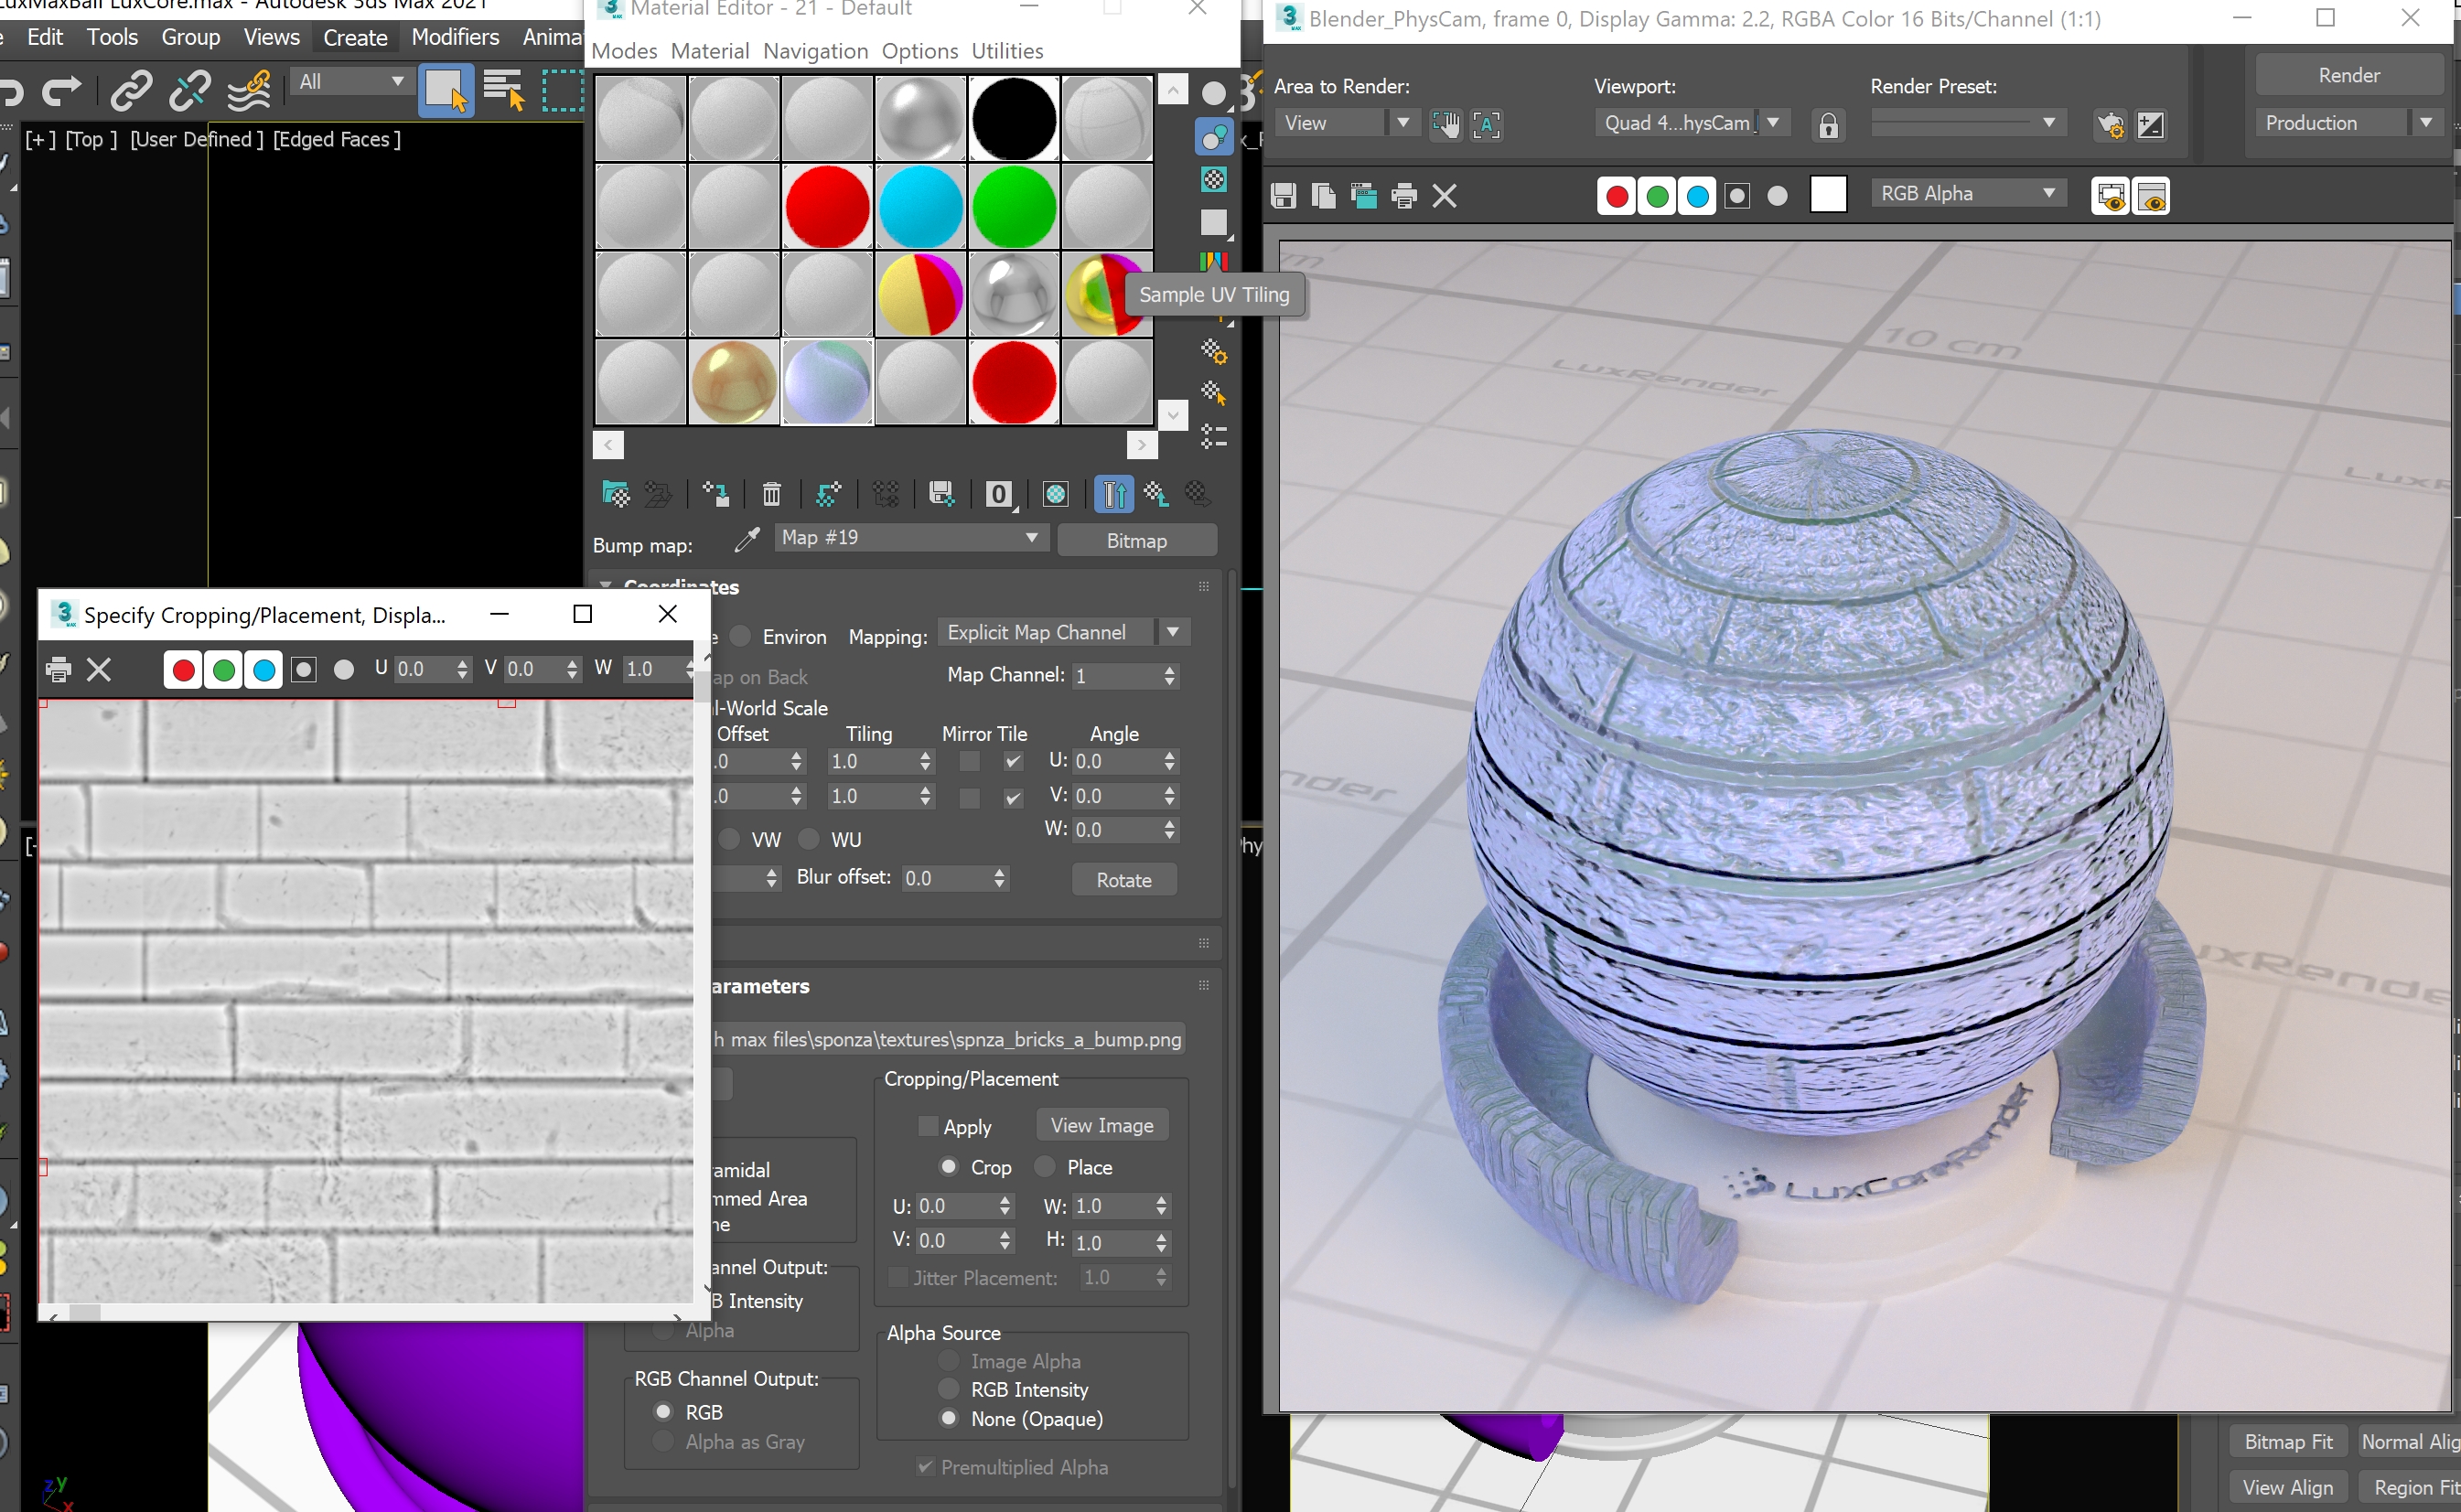This screenshot has width=2461, height=1512.
Task: Select the Place radio button
Action: coord(1045,1167)
